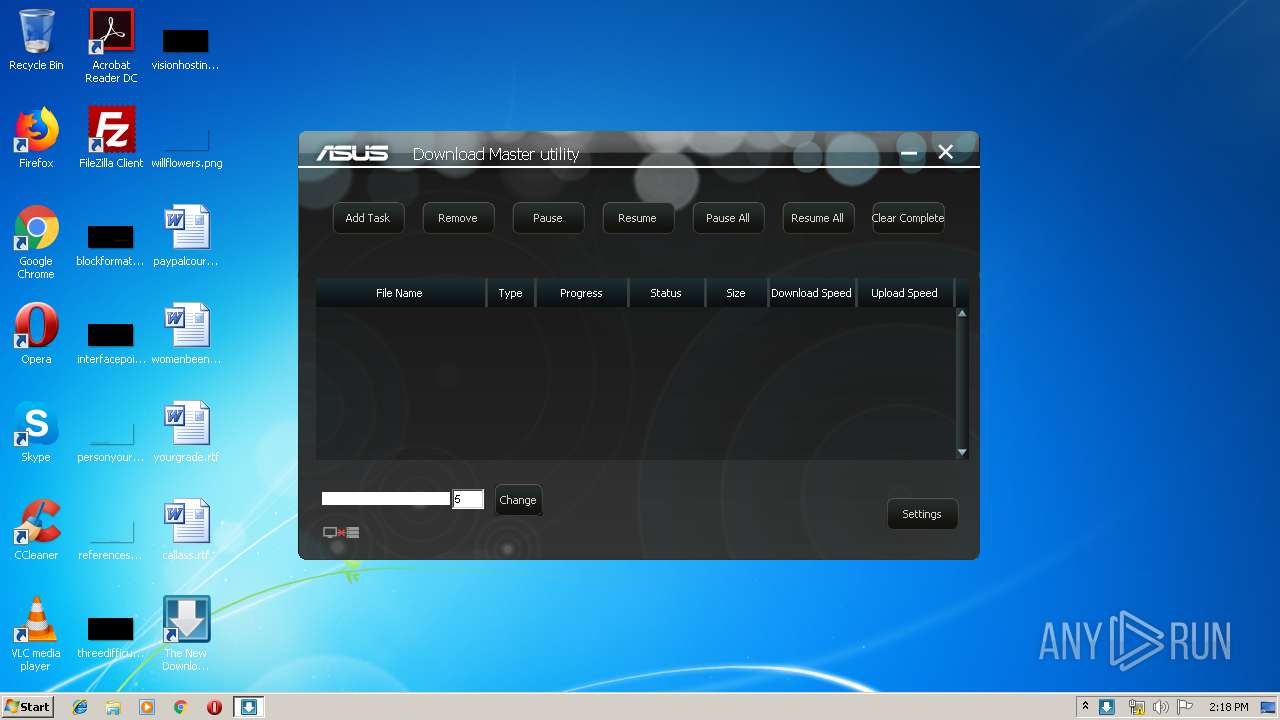Click the Remove button
1280x720 pixels.
(458, 218)
